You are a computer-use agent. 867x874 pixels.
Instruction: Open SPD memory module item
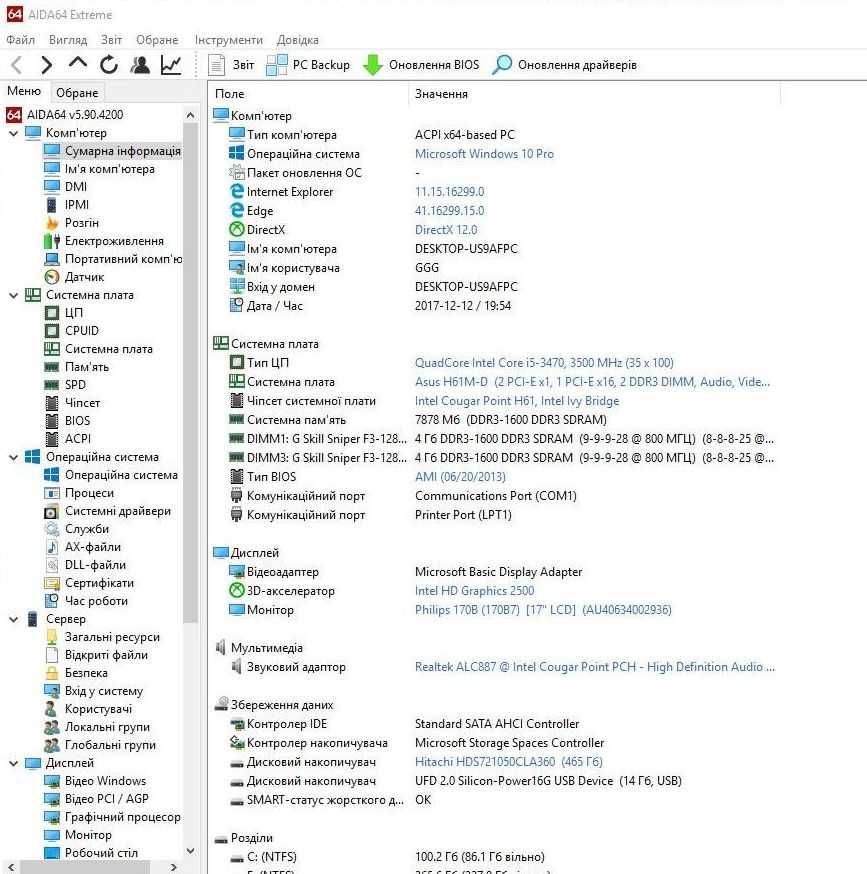point(65,385)
